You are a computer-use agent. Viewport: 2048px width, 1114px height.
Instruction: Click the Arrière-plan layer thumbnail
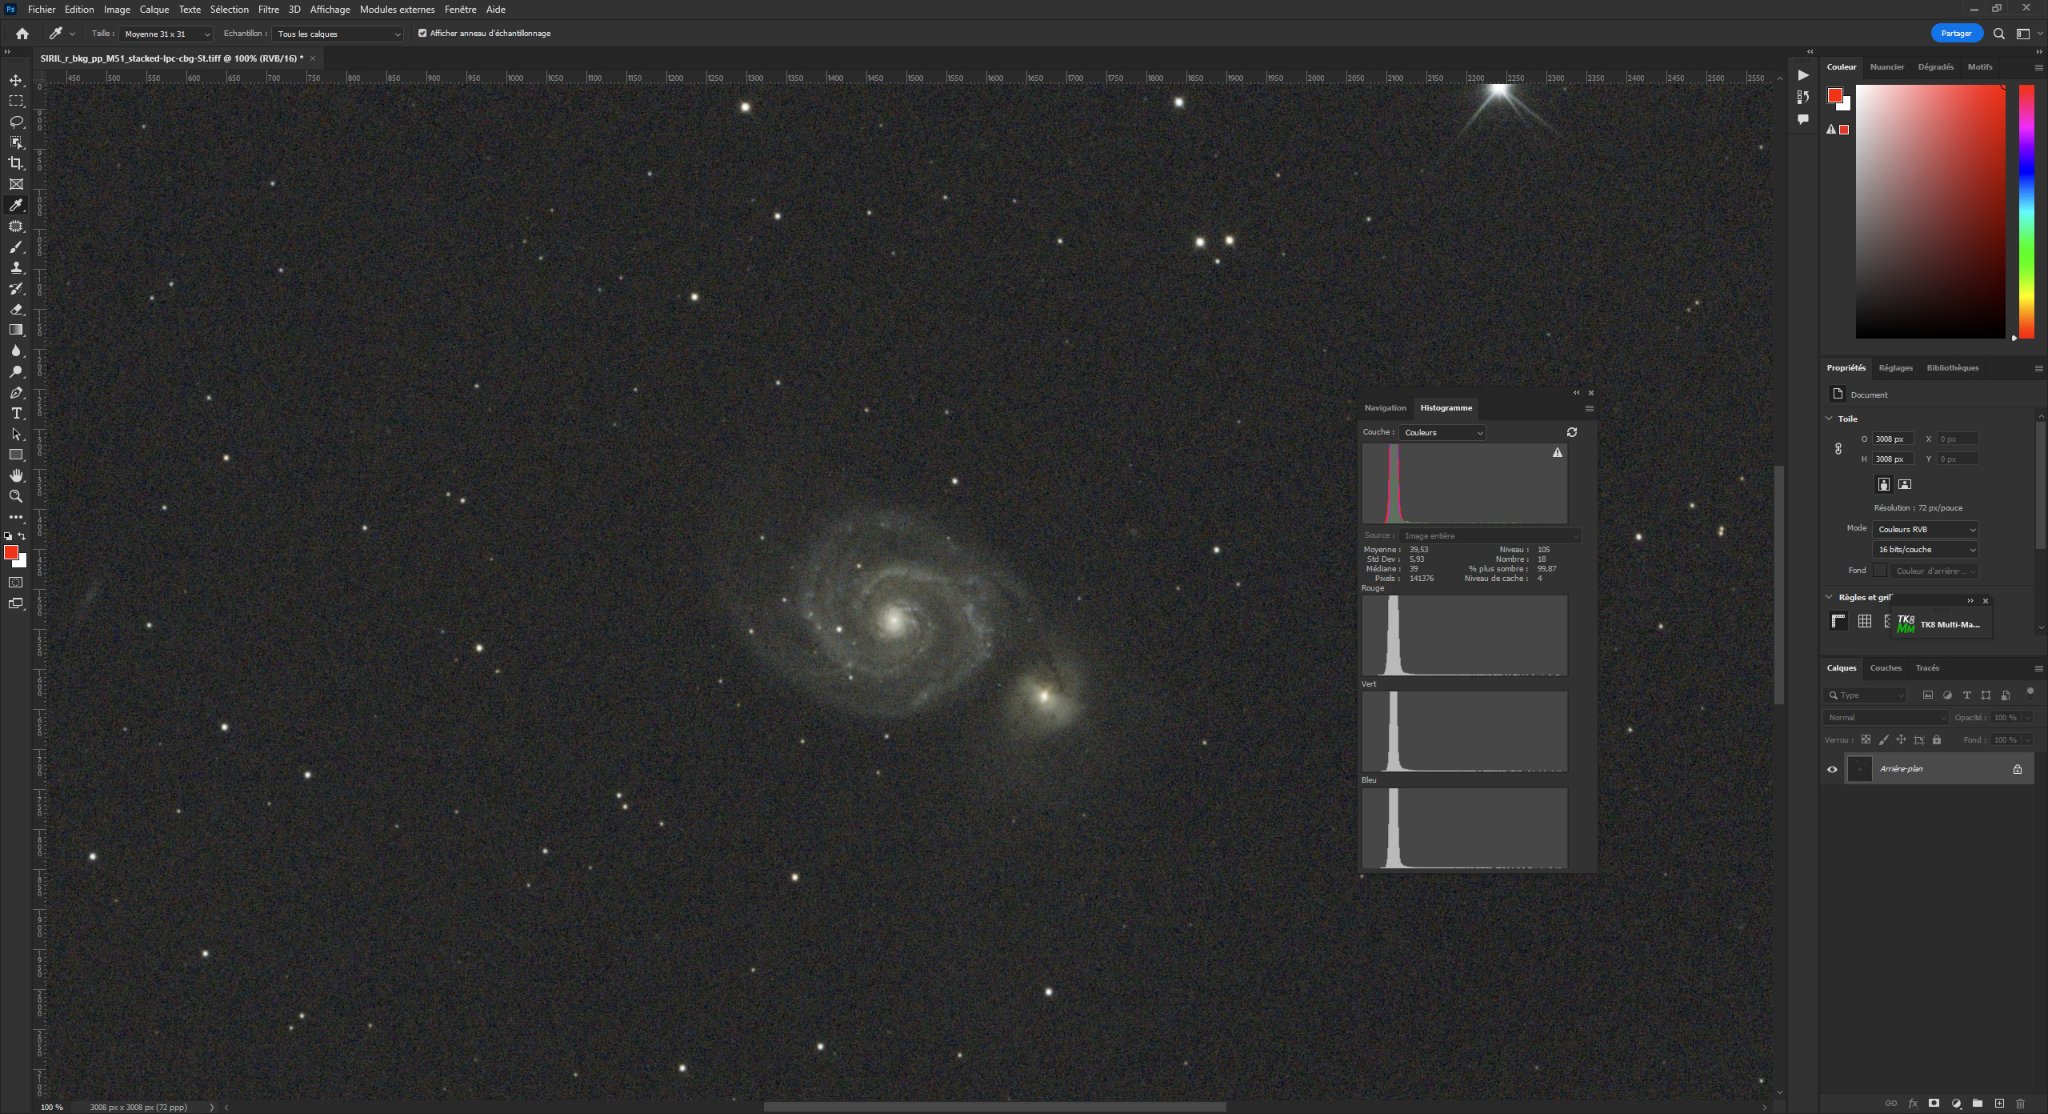pyautogui.click(x=1859, y=769)
